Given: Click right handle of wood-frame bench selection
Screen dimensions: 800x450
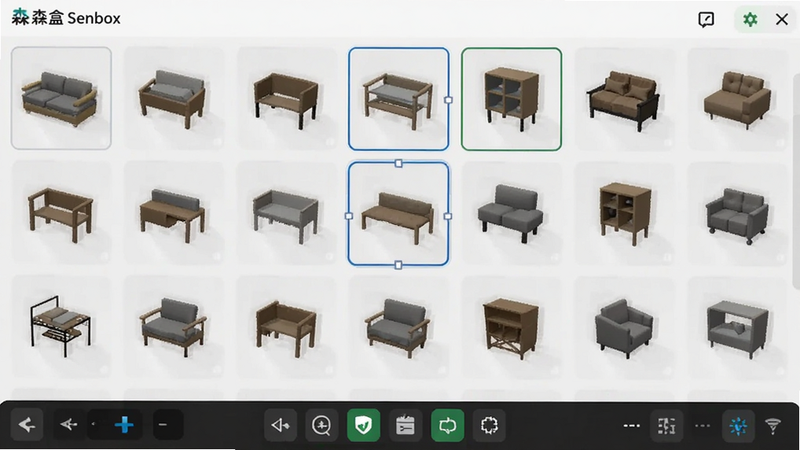Looking at the screenshot, I should 448,100.
